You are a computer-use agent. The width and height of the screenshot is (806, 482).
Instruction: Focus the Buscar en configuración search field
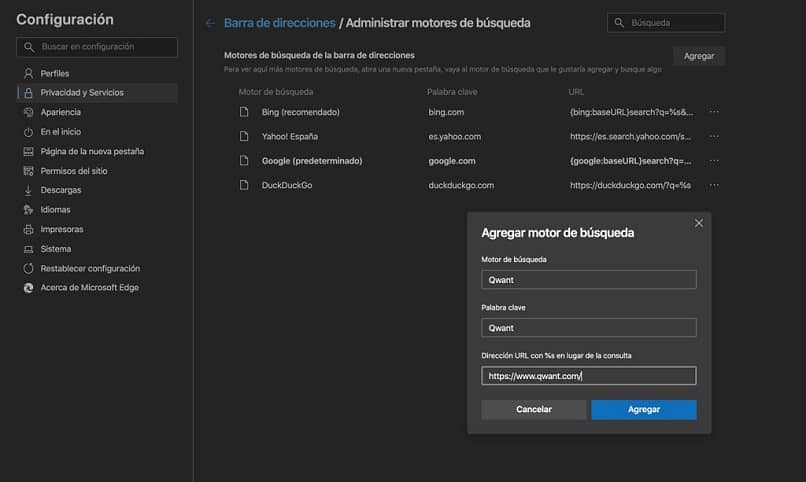coord(97,47)
